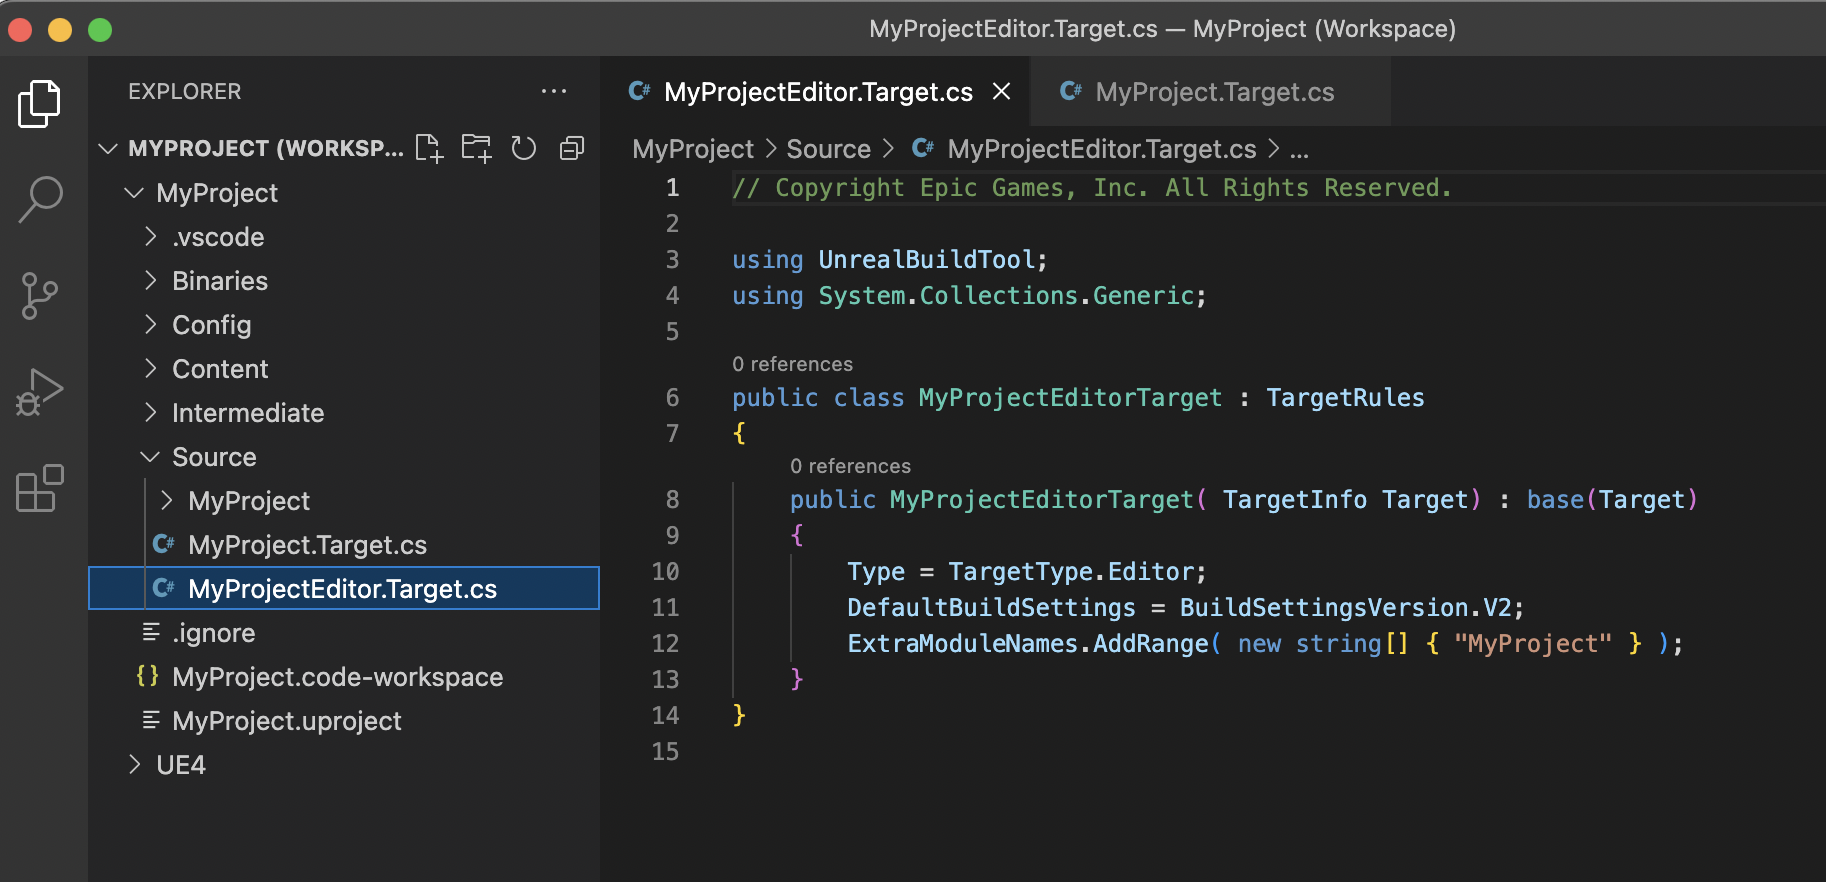This screenshot has height=882, width=1826.
Task: Click line number 10 in the gutter
Action: 665,572
